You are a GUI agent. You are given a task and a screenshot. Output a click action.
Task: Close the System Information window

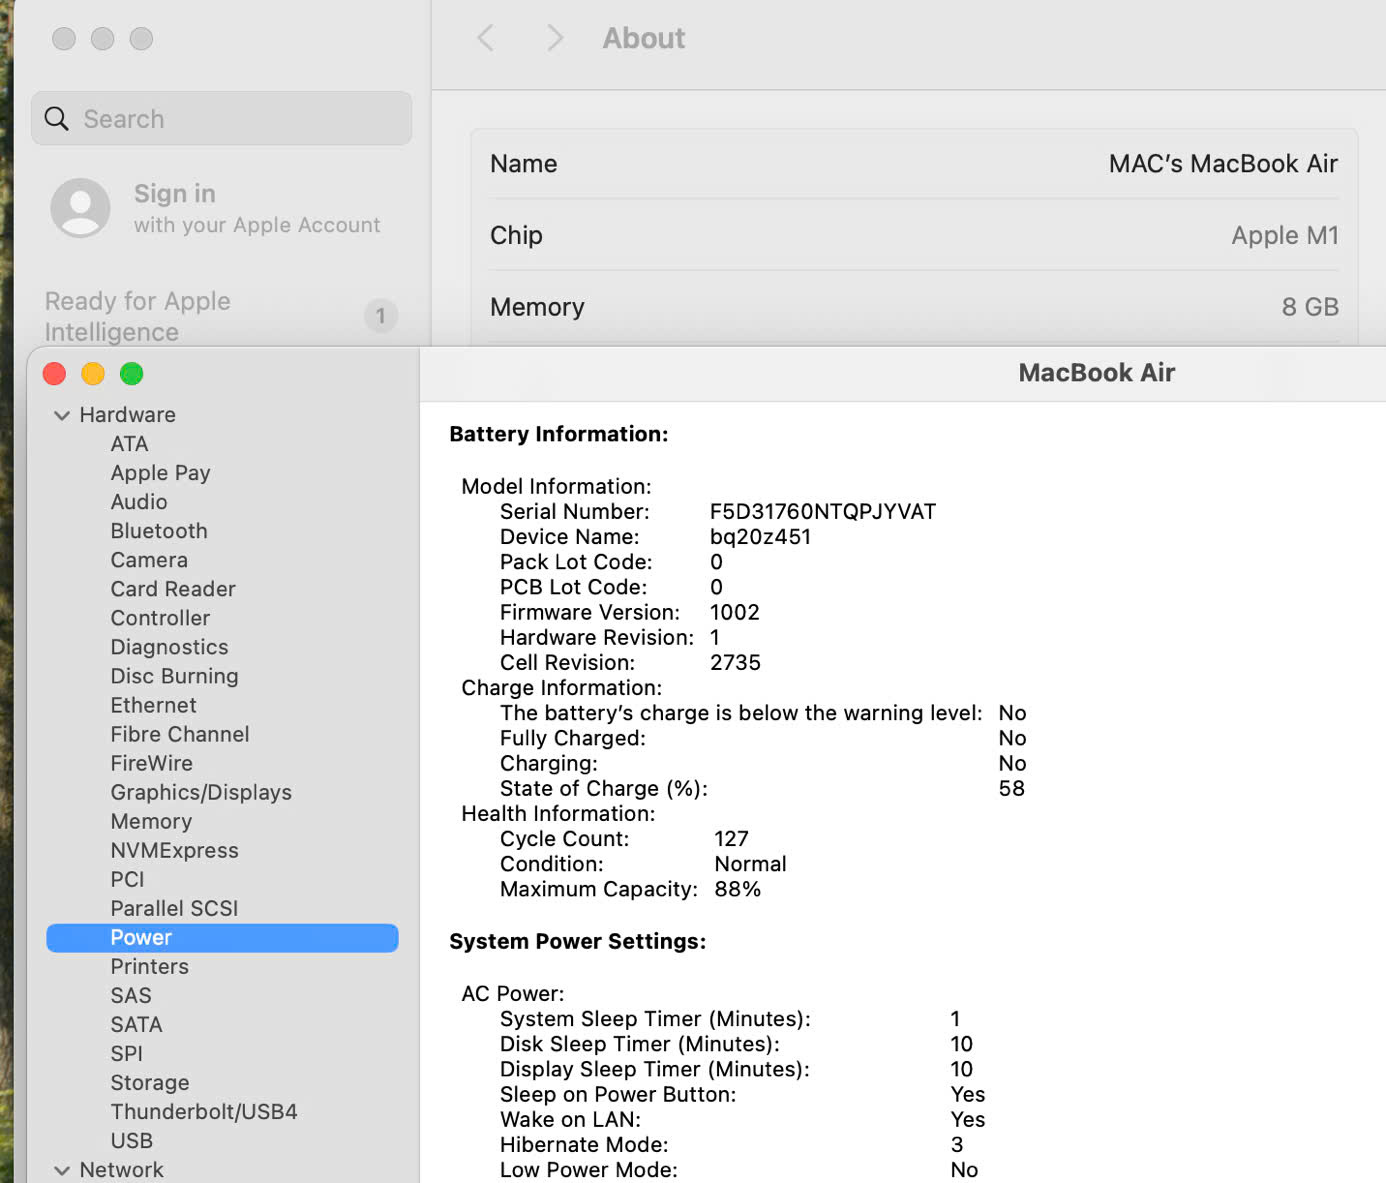[x=55, y=374]
